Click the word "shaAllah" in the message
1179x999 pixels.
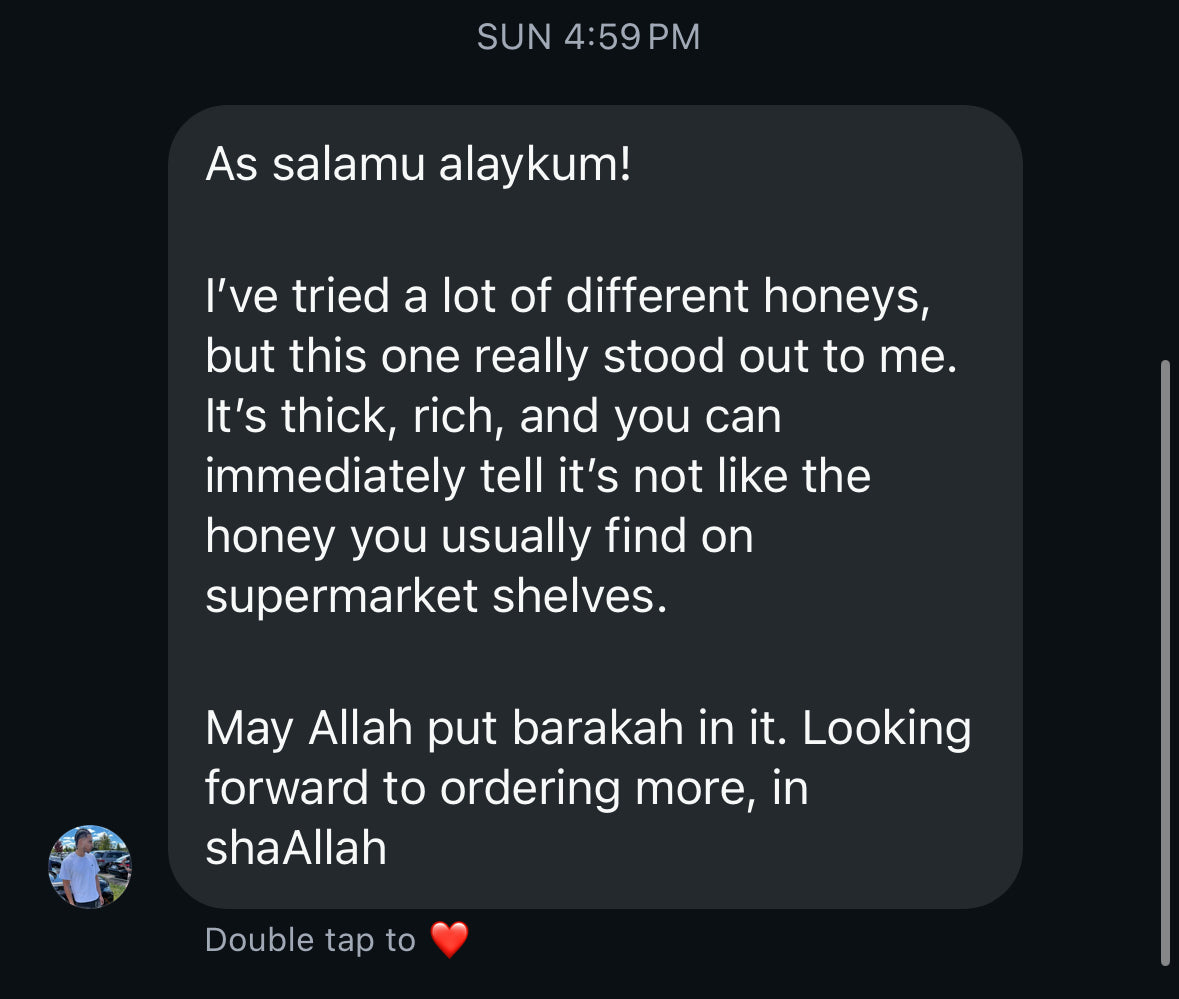pos(296,848)
